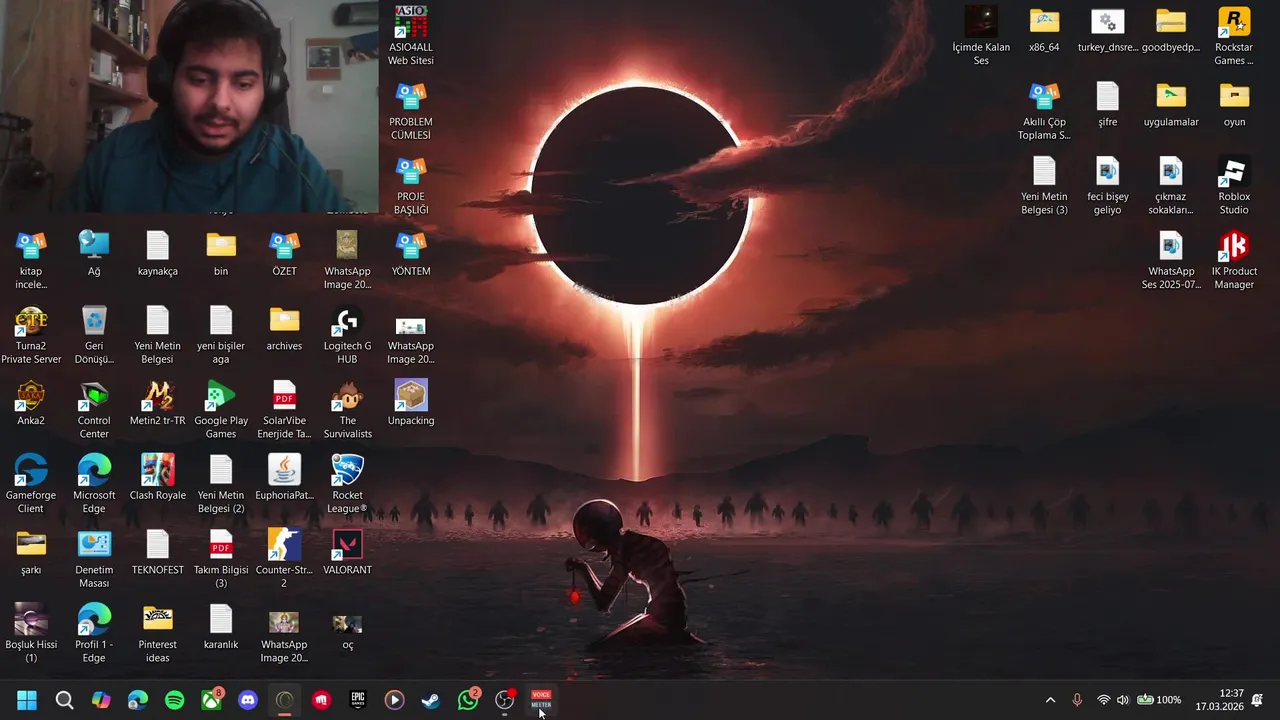Launch the Unpacking game icon

(x=411, y=402)
